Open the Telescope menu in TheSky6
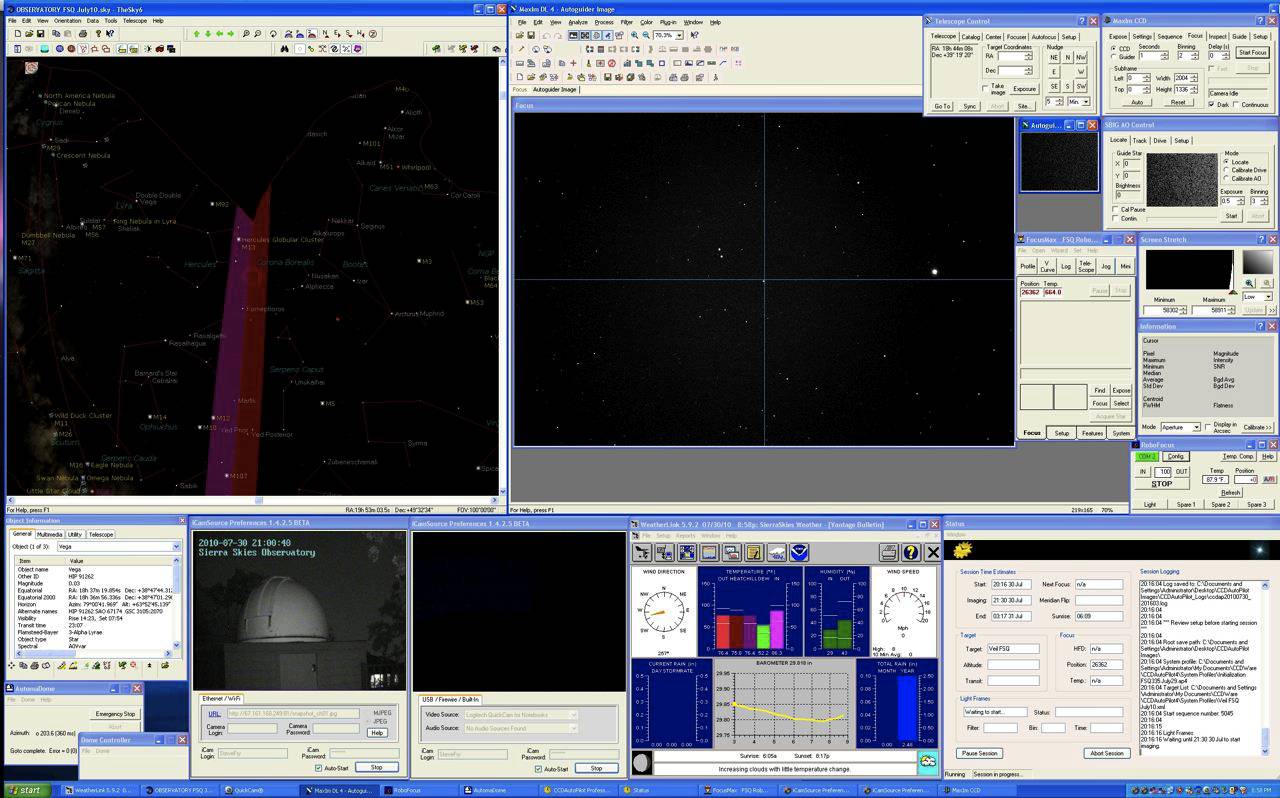Viewport: 1280px width, 798px height. (134, 19)
